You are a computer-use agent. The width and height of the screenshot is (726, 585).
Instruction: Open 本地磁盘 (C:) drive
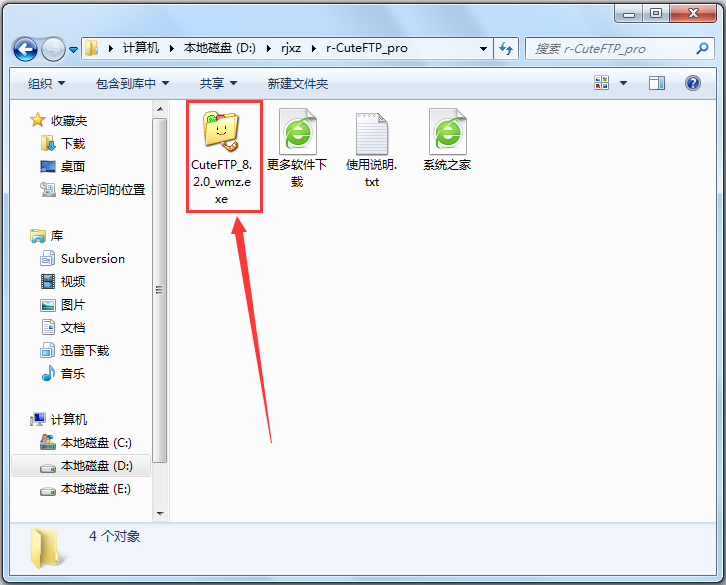click(x=96, y=443)
